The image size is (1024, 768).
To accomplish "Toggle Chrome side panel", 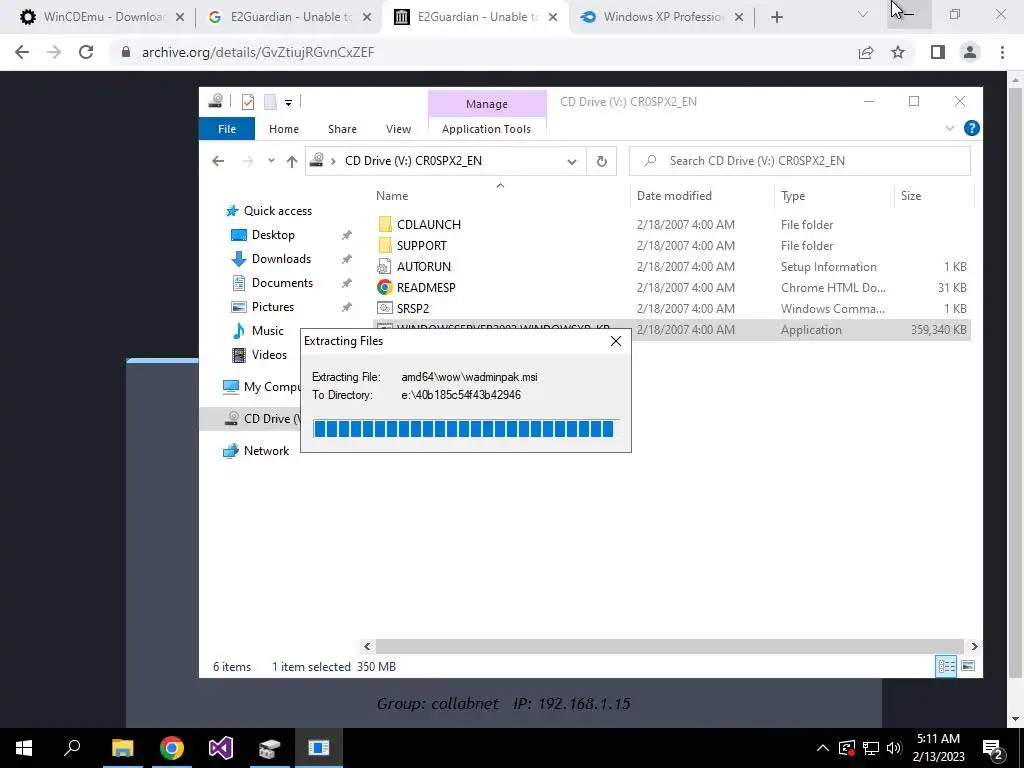I will coord(938,52).
